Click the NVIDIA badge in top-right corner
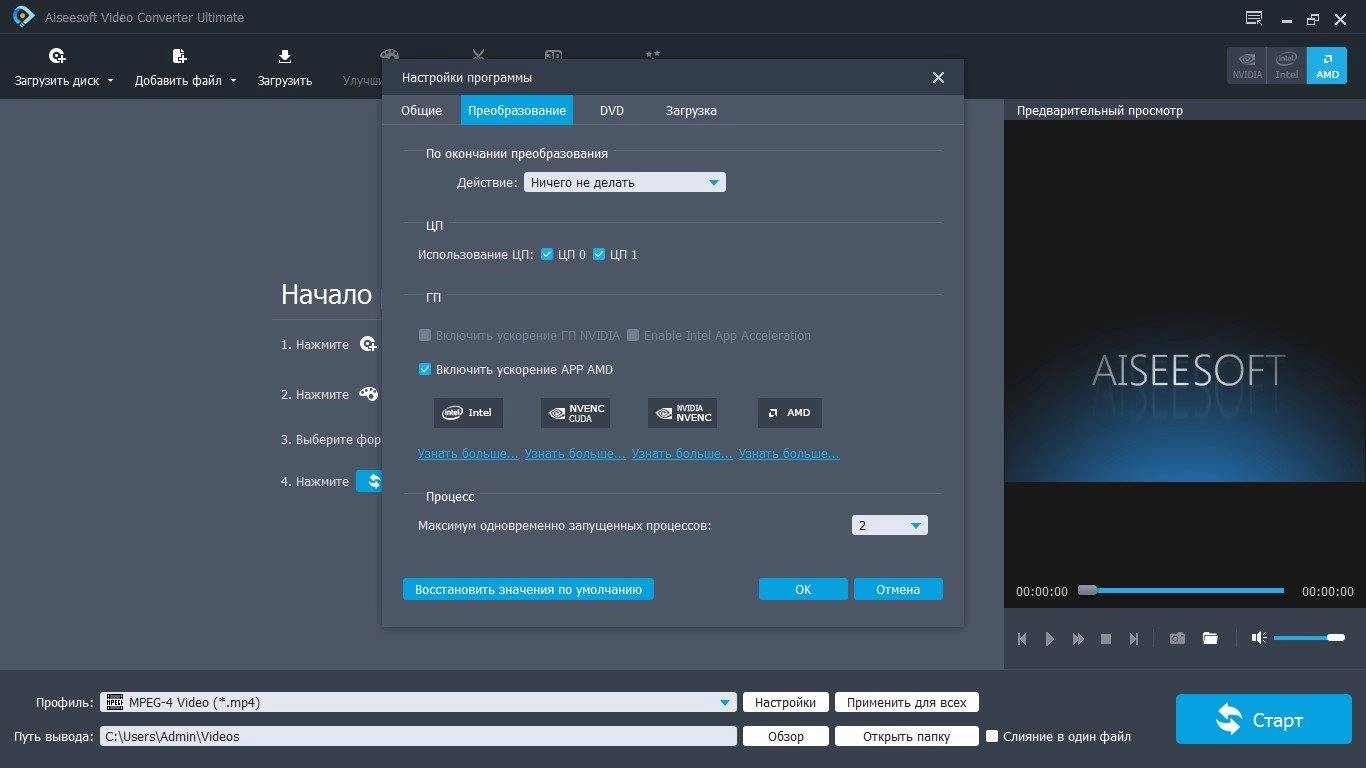This screenshot has height=768, width=1366. [1247, 65]
